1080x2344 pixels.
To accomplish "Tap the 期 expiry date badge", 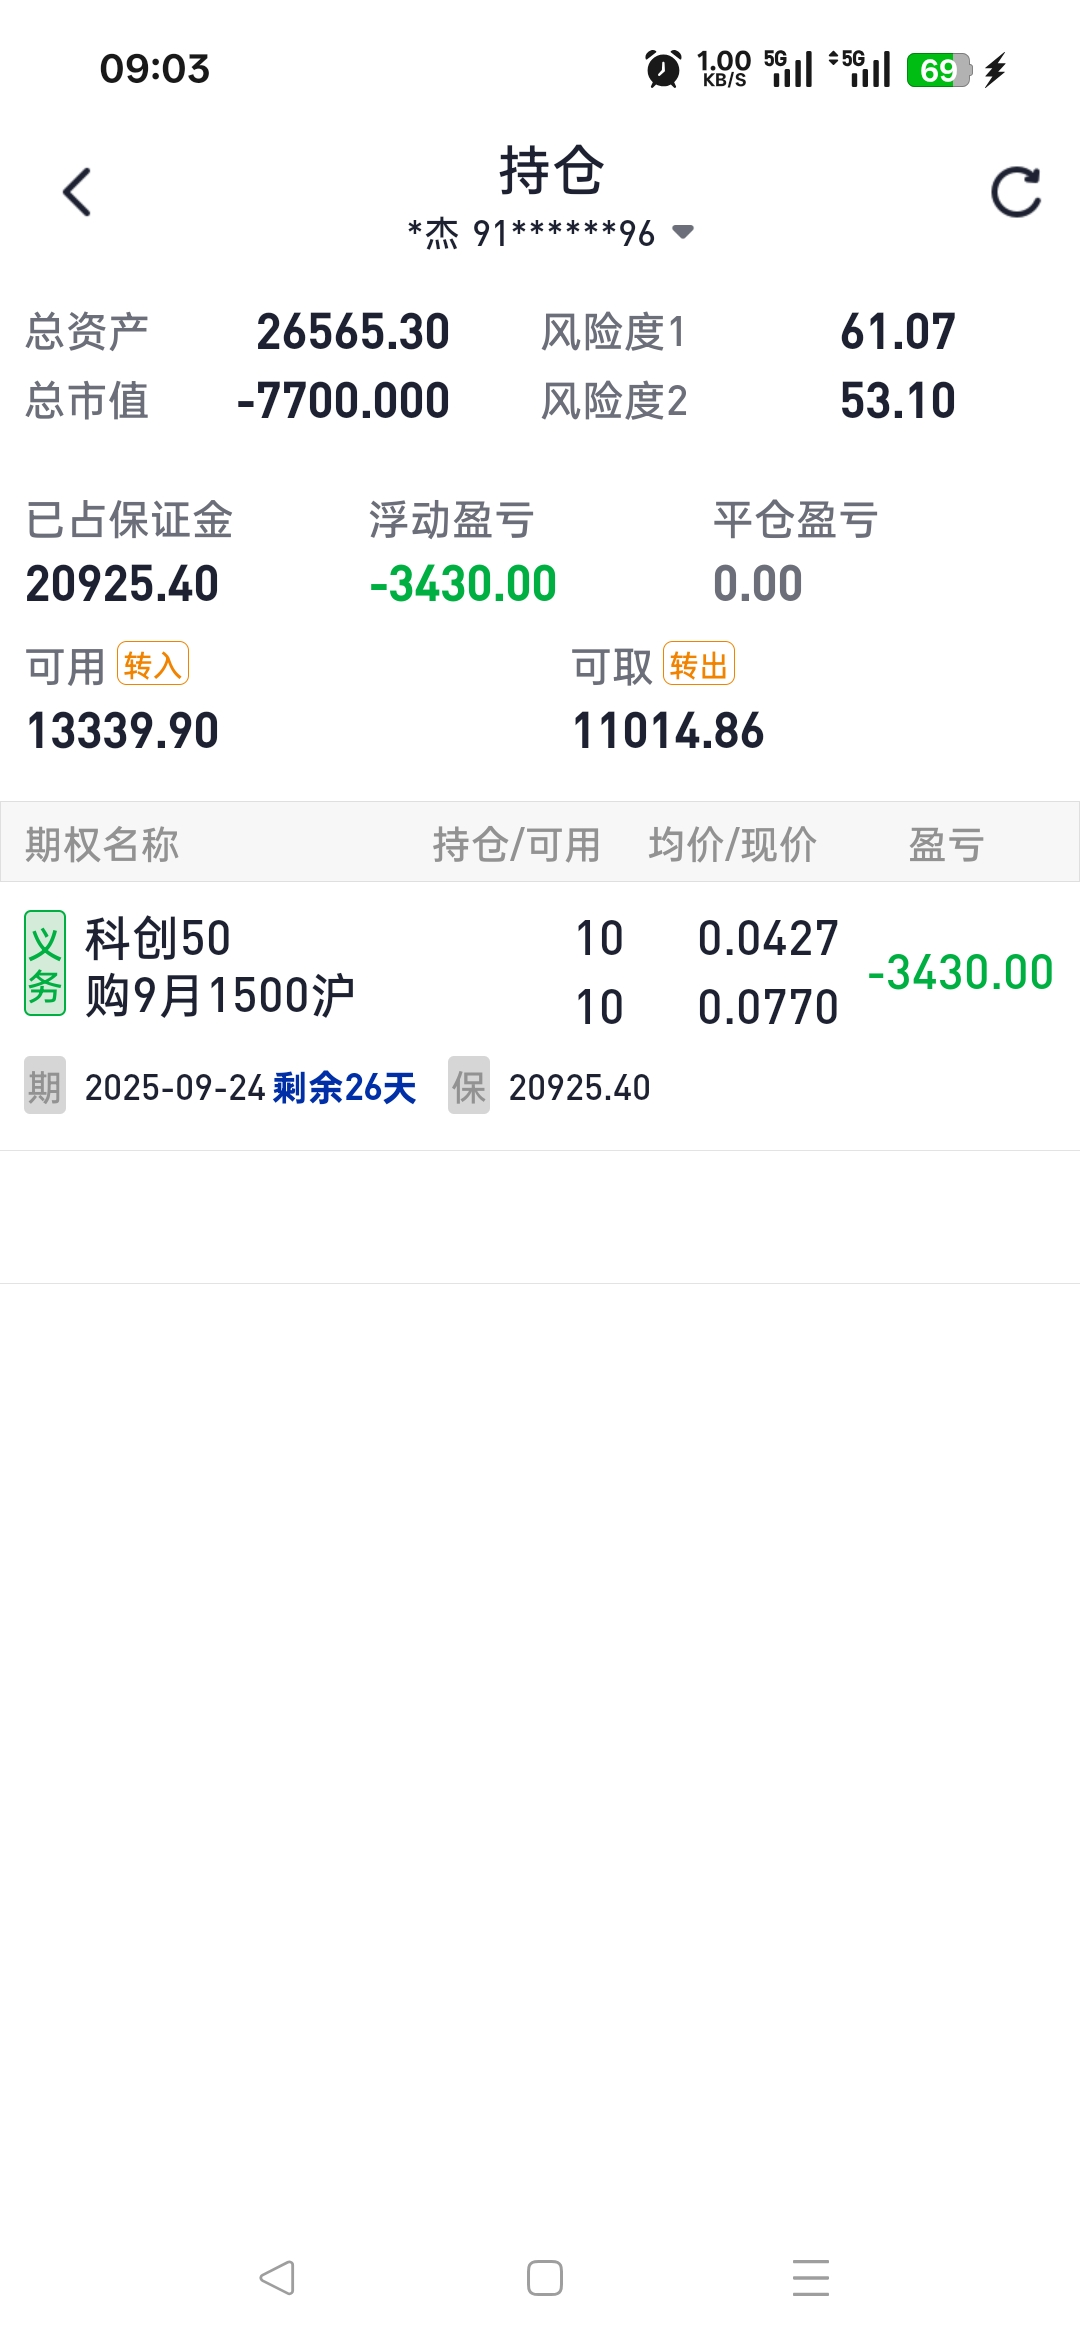I will (x=45, y=1086).
